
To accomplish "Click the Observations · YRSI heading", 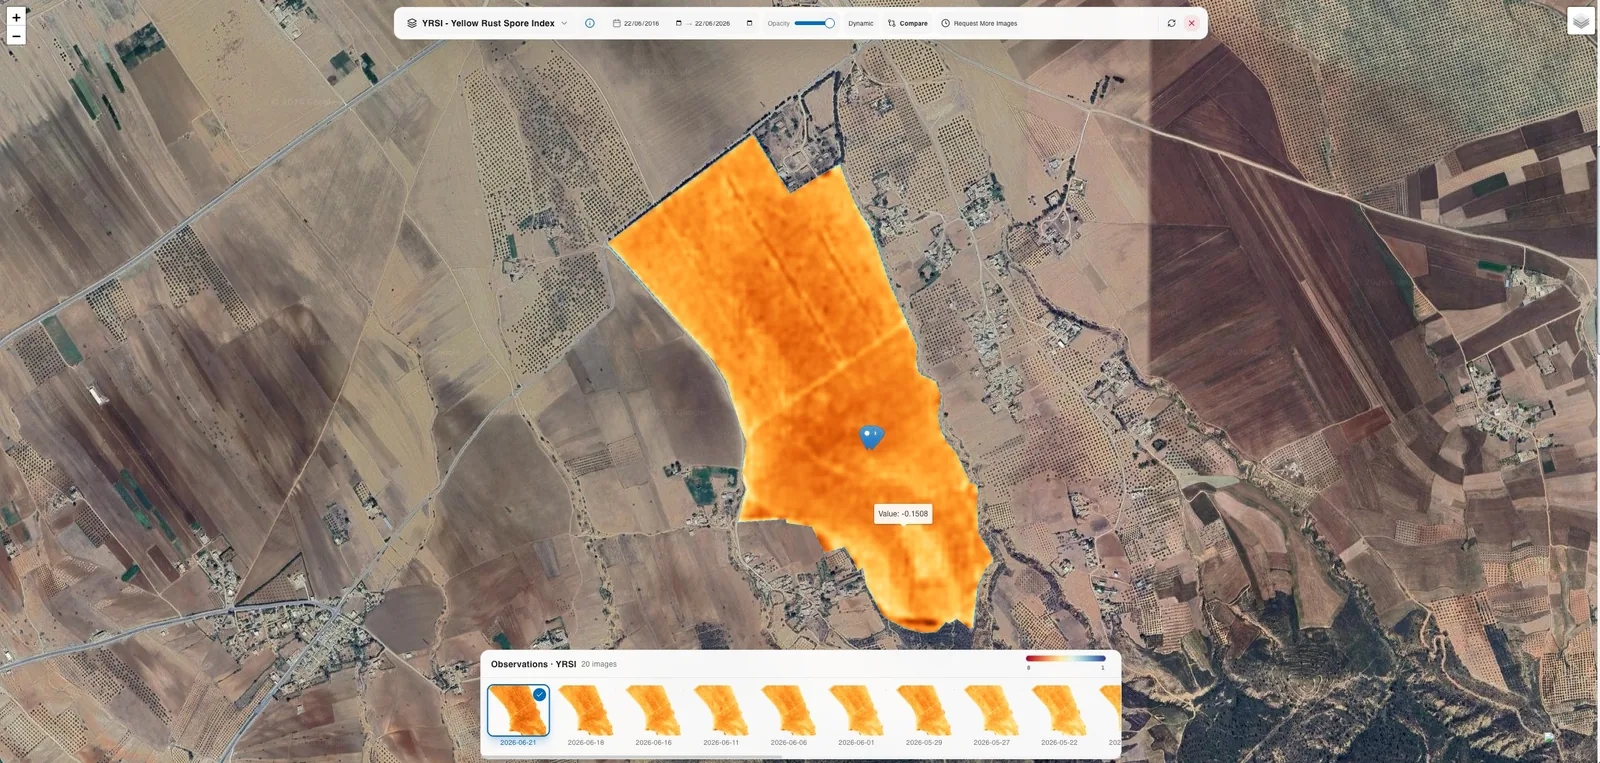I will tap(533, 664).
